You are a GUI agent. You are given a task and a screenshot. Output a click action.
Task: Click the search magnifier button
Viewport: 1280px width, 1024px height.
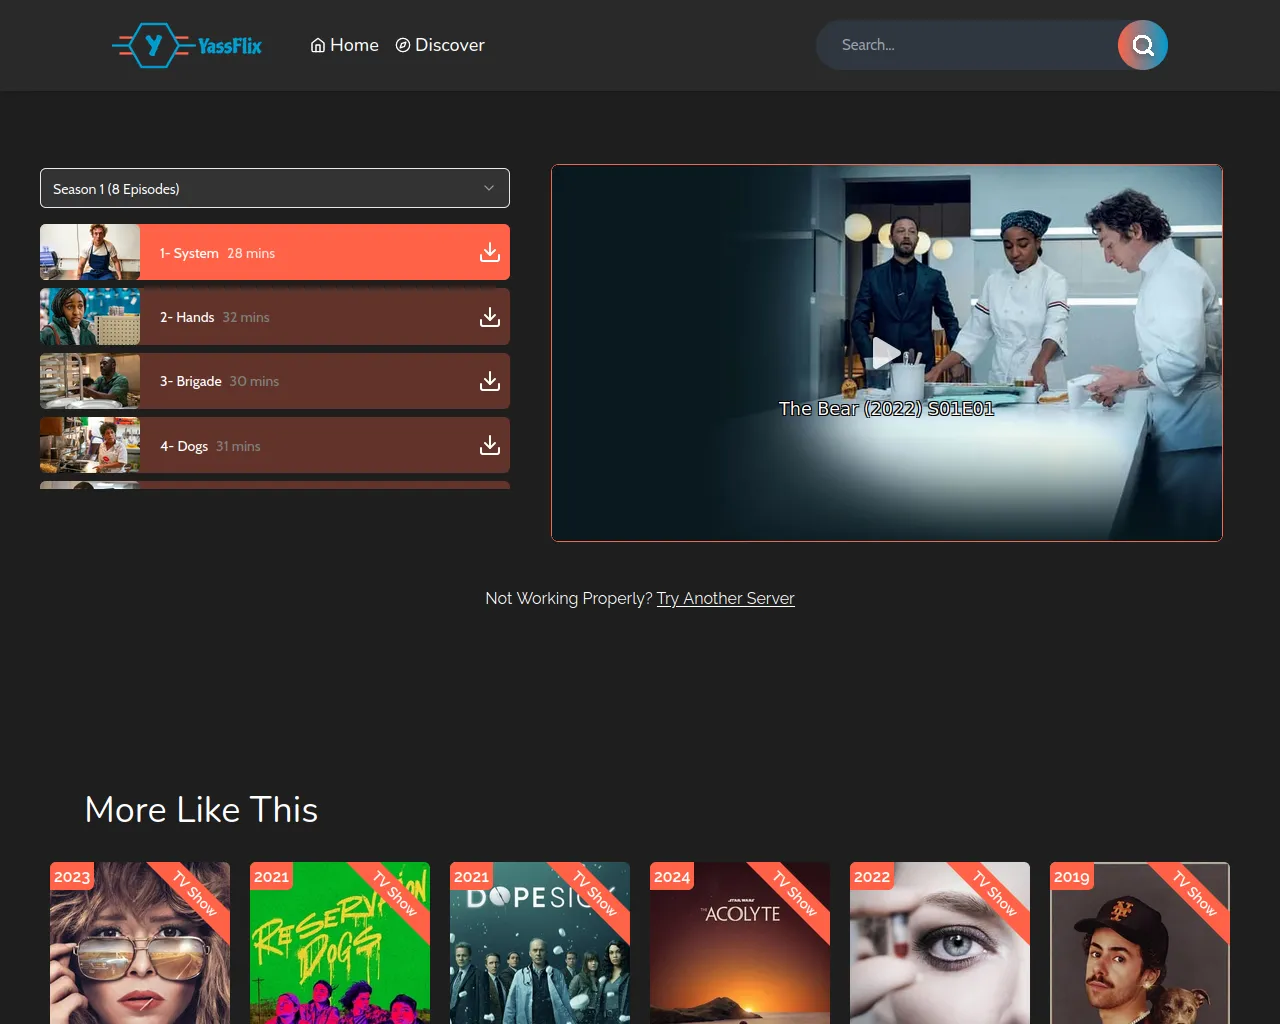(x=1142, y=45)
